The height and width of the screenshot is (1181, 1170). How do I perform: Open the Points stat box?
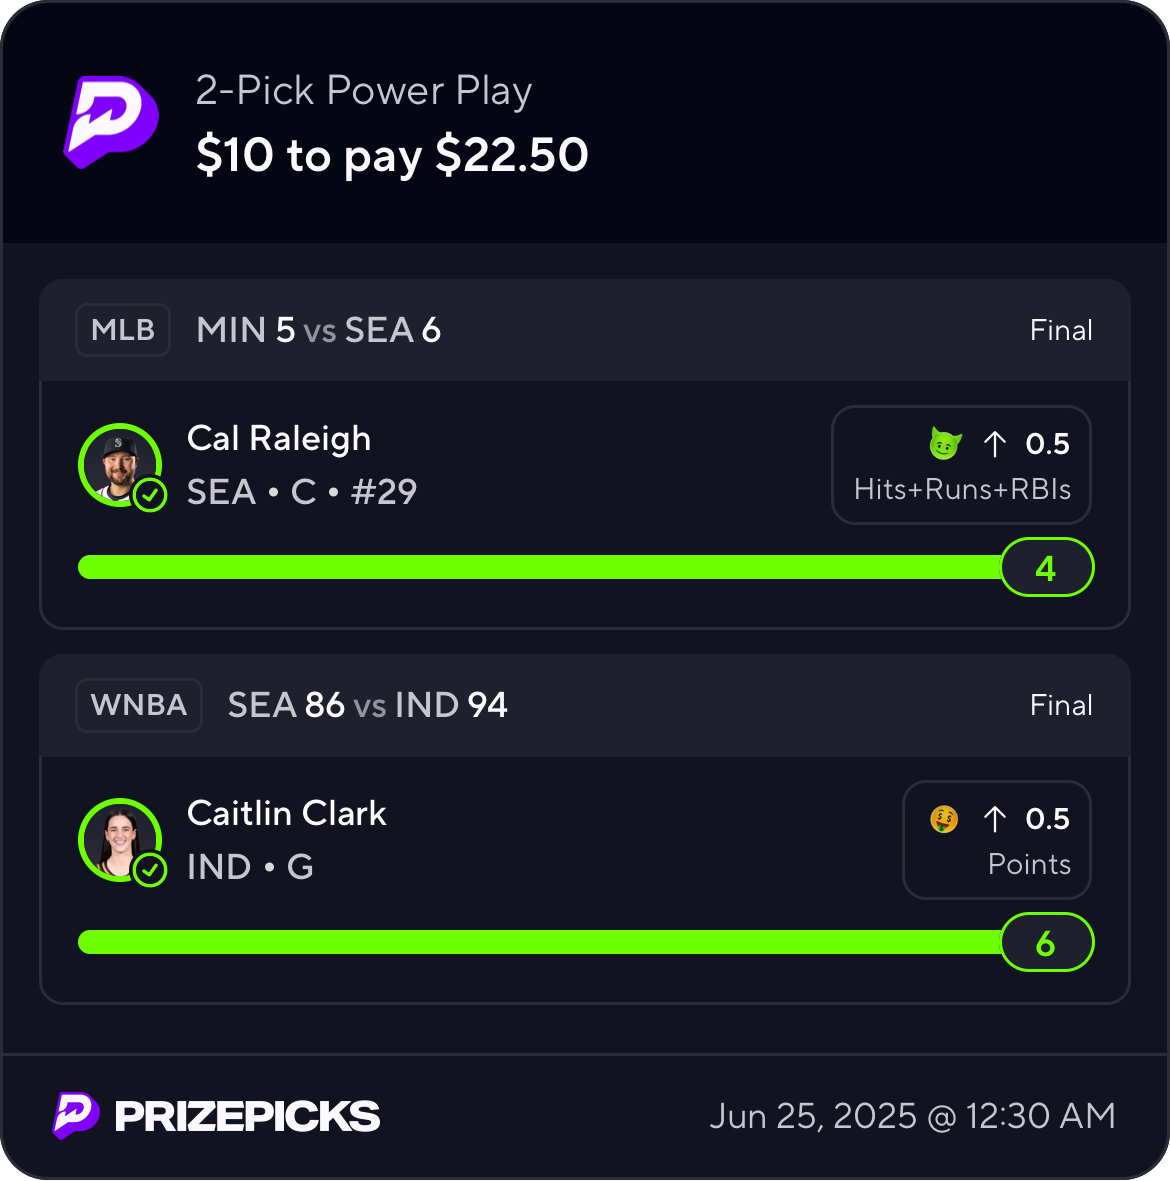click(997, 840)
